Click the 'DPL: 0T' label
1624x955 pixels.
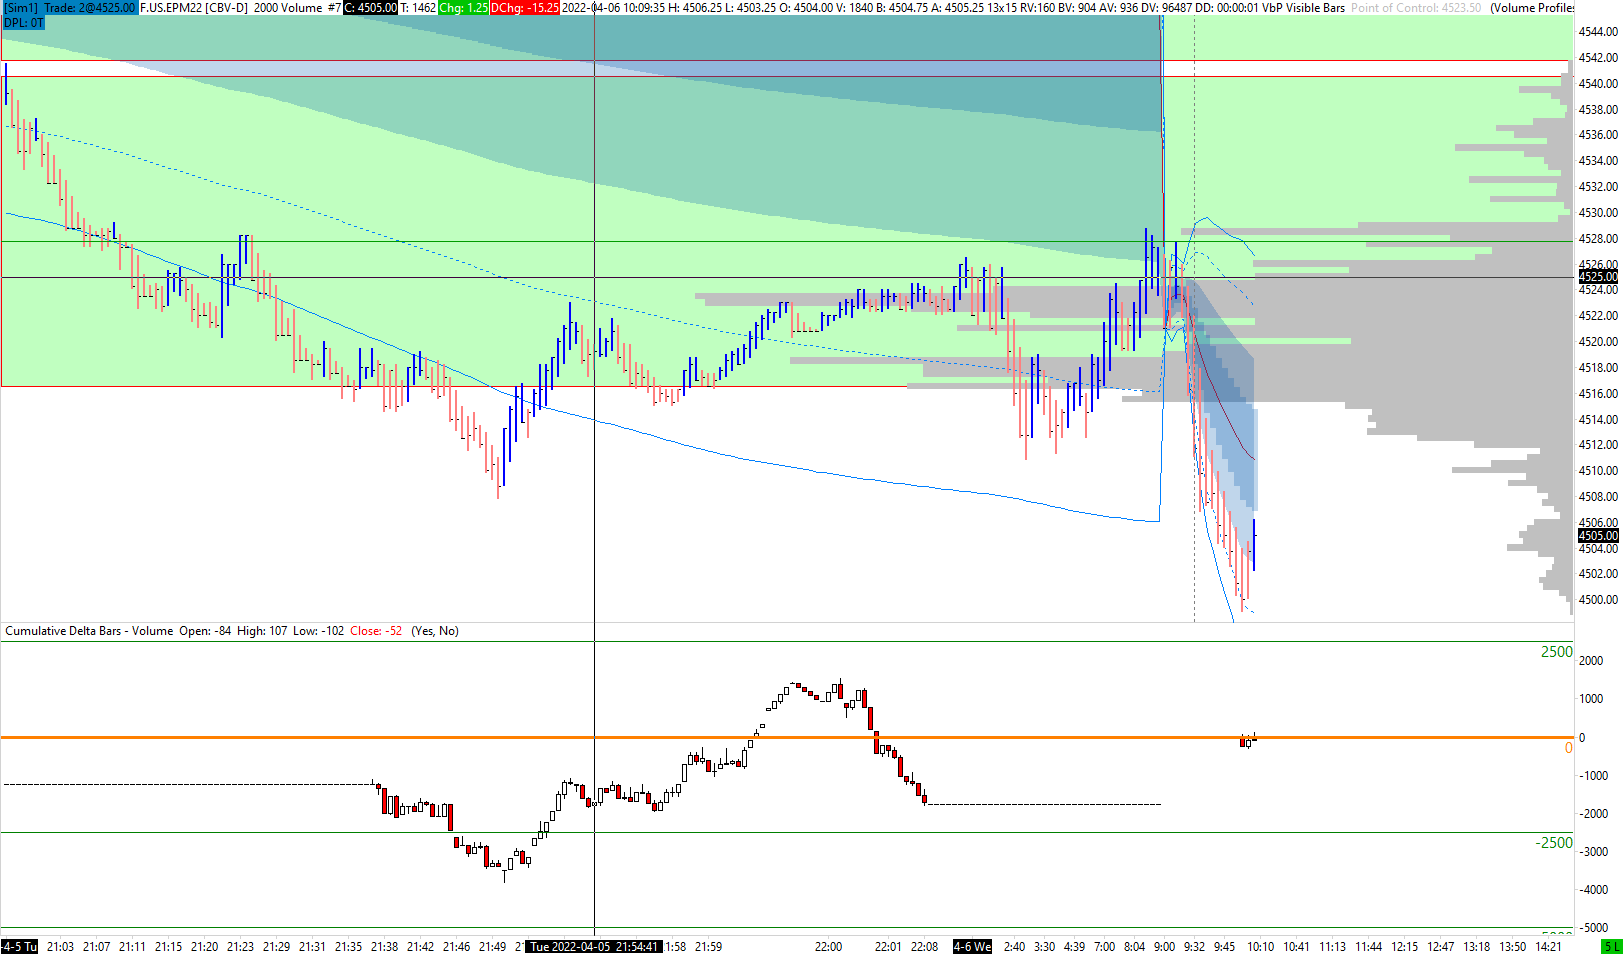(x=24, y=22)
